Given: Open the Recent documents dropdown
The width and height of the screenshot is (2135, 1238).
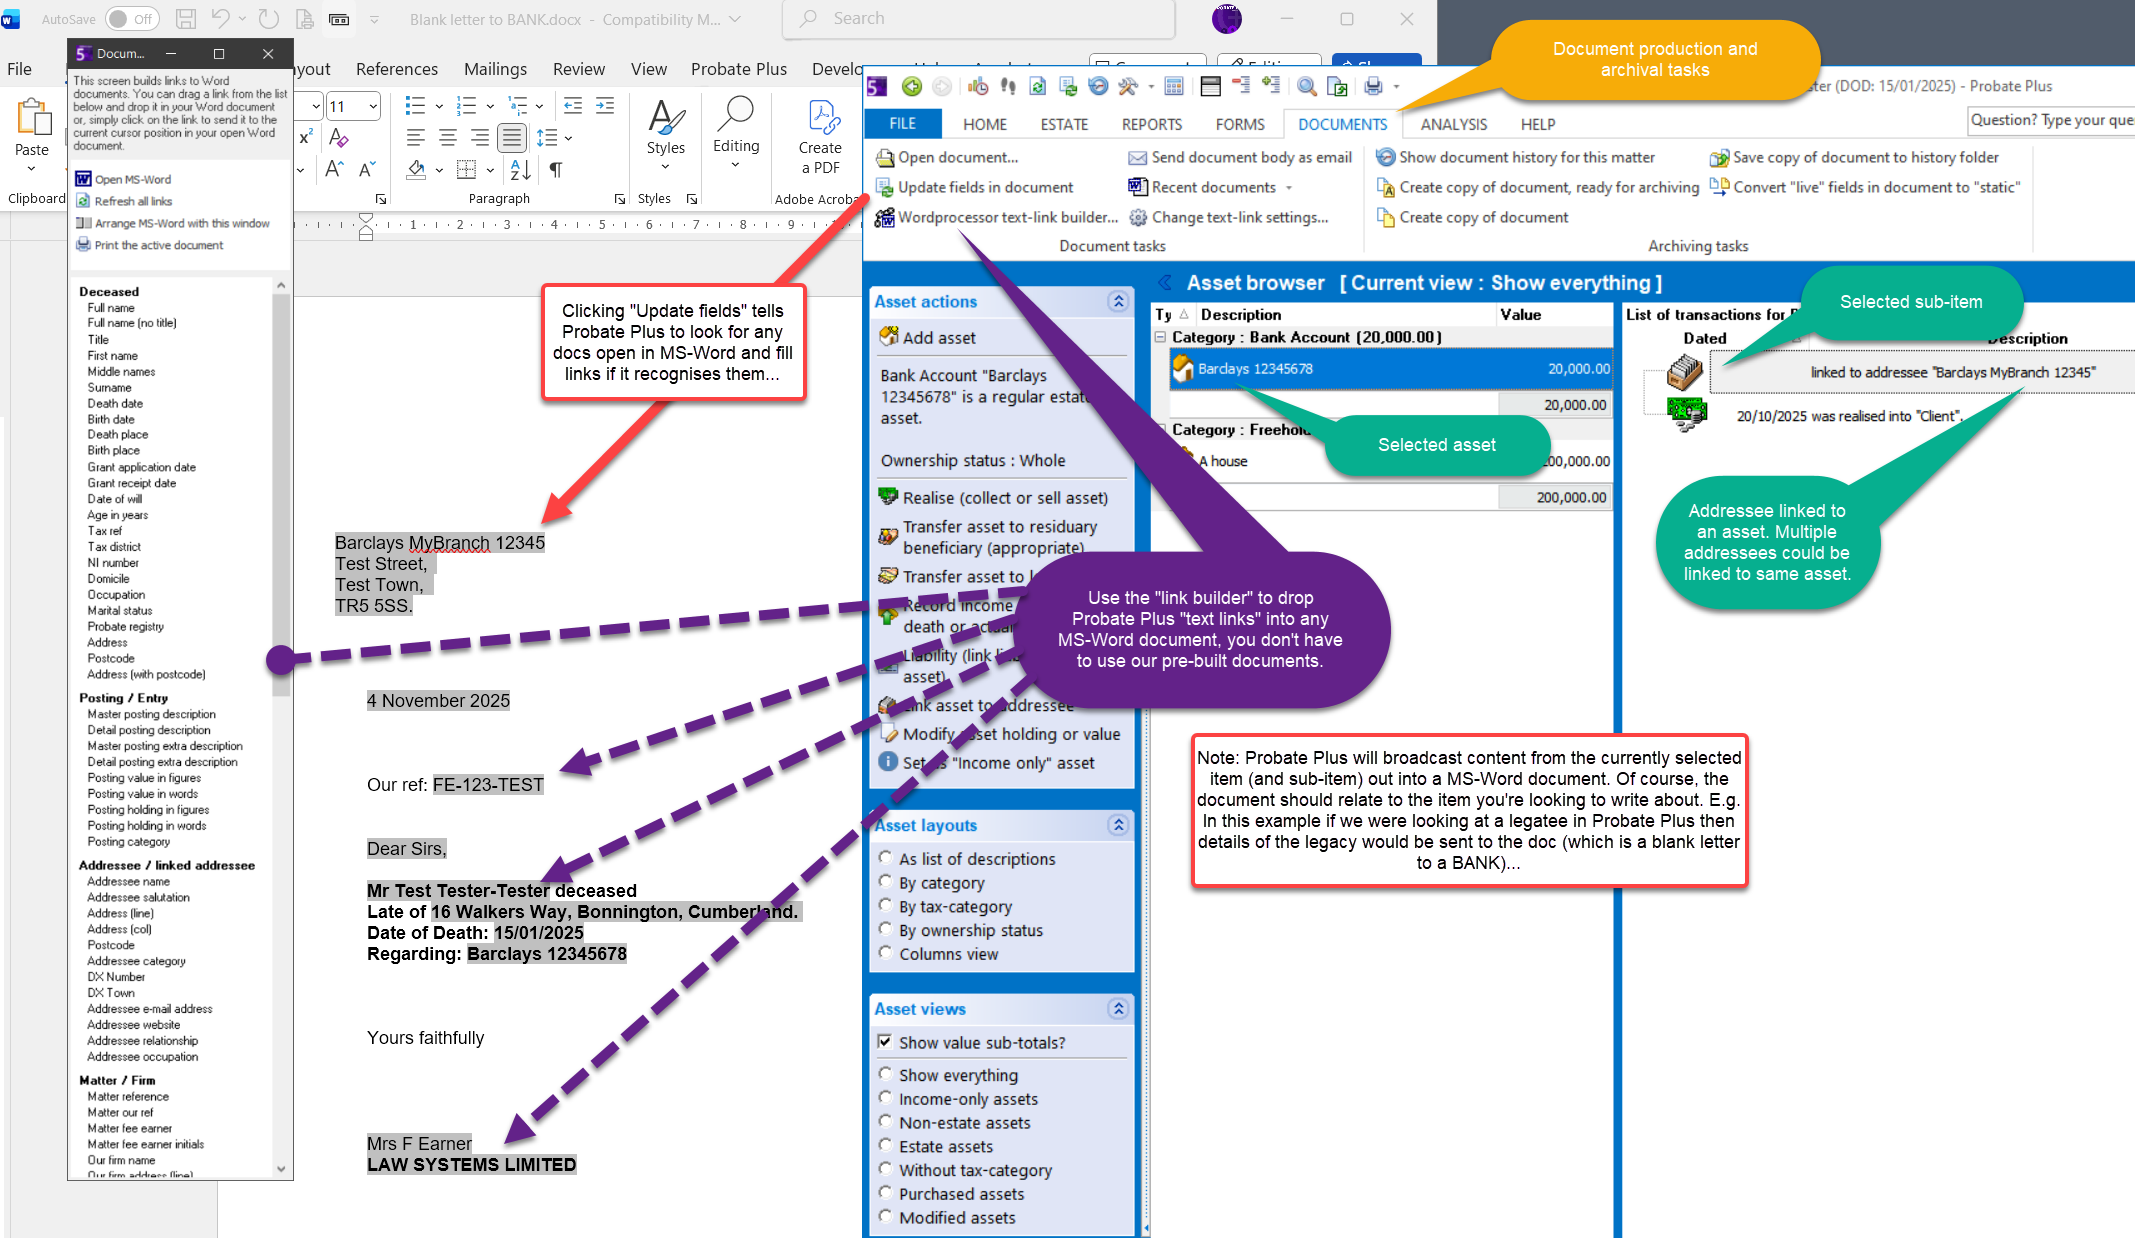Looking at the screenshot, I should (1288, 187).
